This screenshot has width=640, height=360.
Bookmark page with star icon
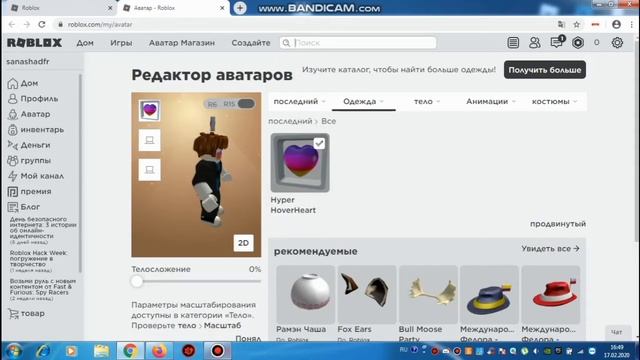576,24
